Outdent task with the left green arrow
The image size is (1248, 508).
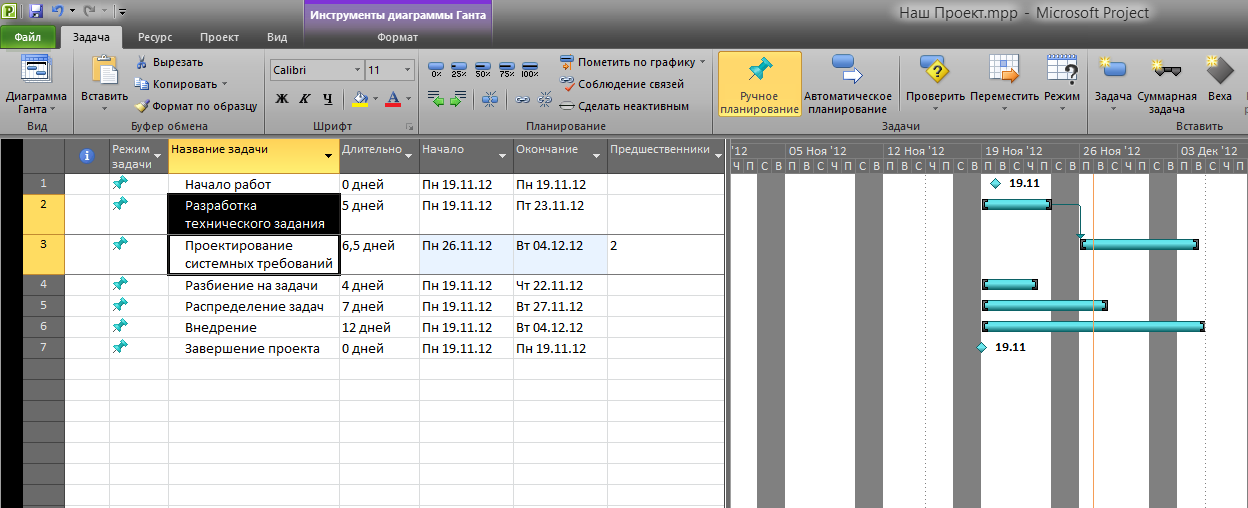pos(435,99)
